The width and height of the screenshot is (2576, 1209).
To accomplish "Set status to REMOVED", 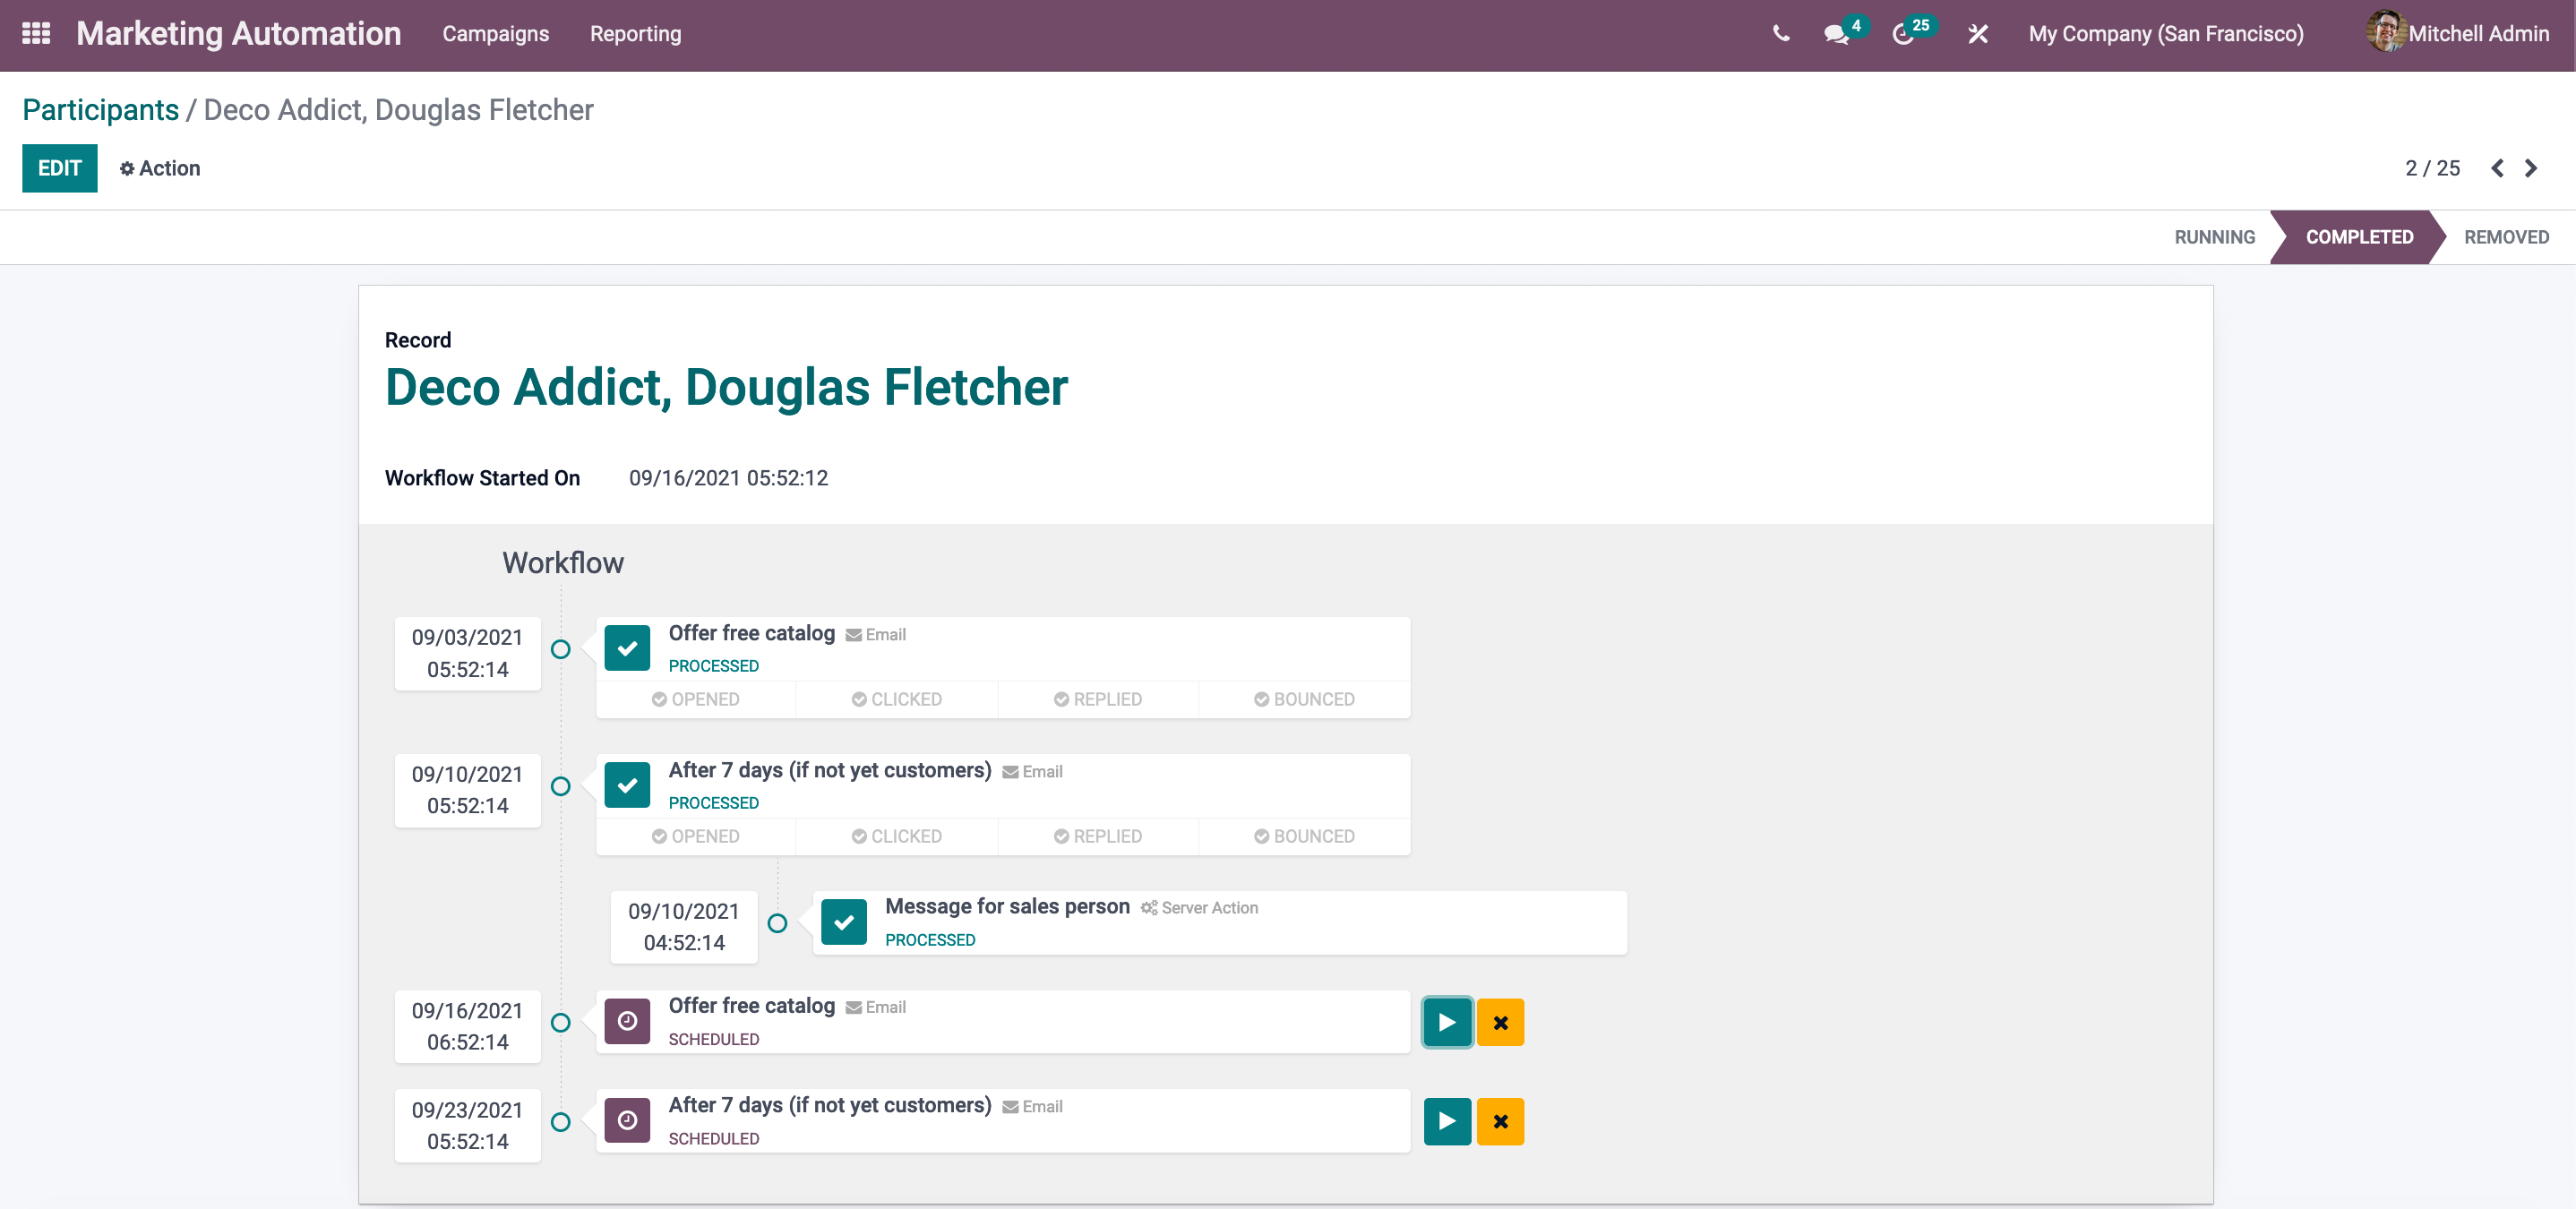I will pos(2506,237).
